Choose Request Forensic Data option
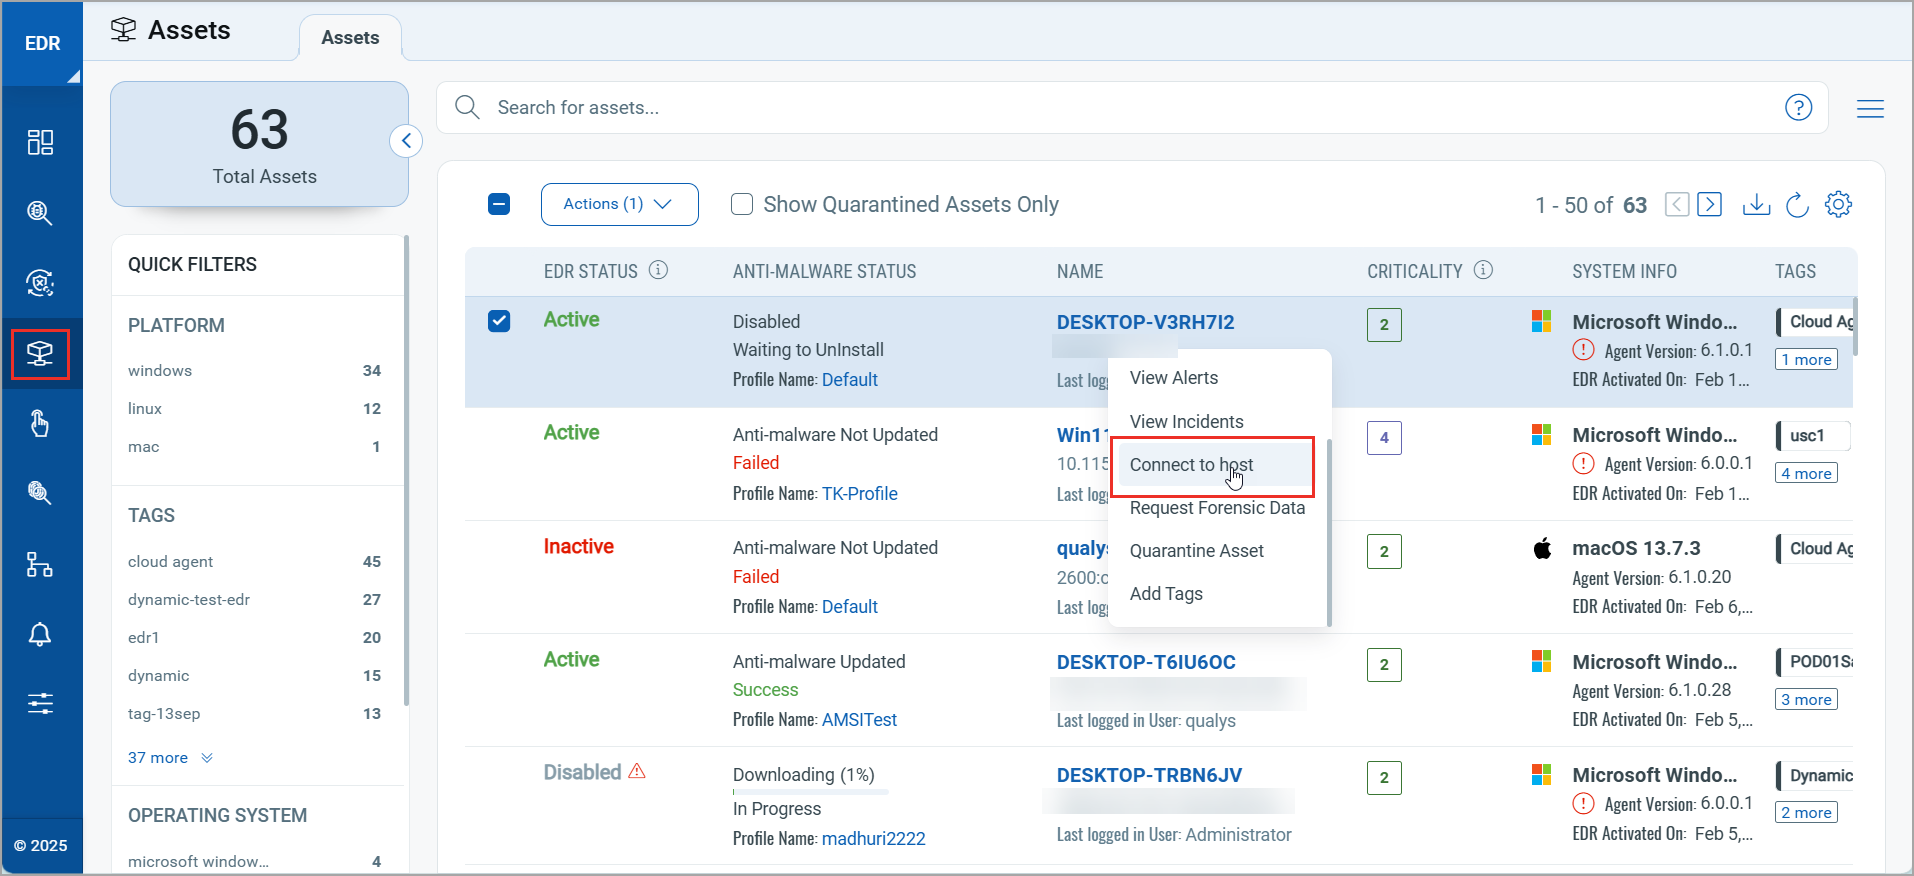 pyautogui.click(x=1218, y=508)
